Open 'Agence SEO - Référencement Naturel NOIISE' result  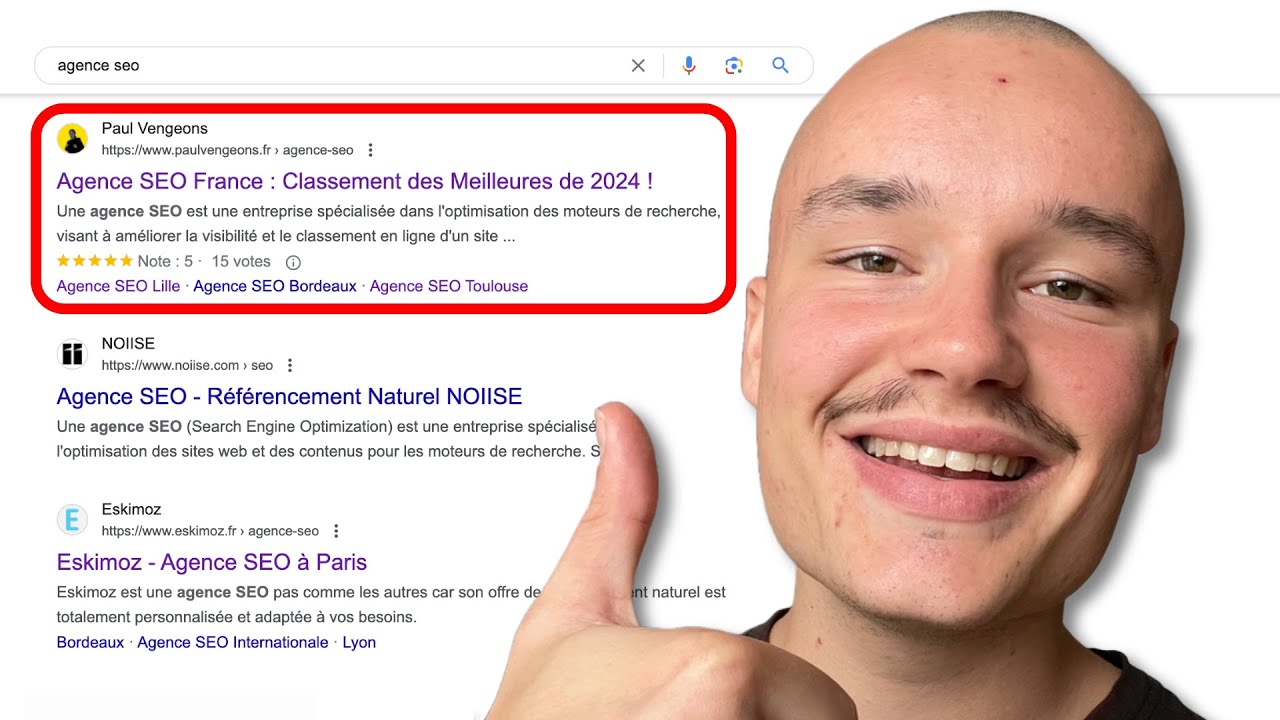290,396
